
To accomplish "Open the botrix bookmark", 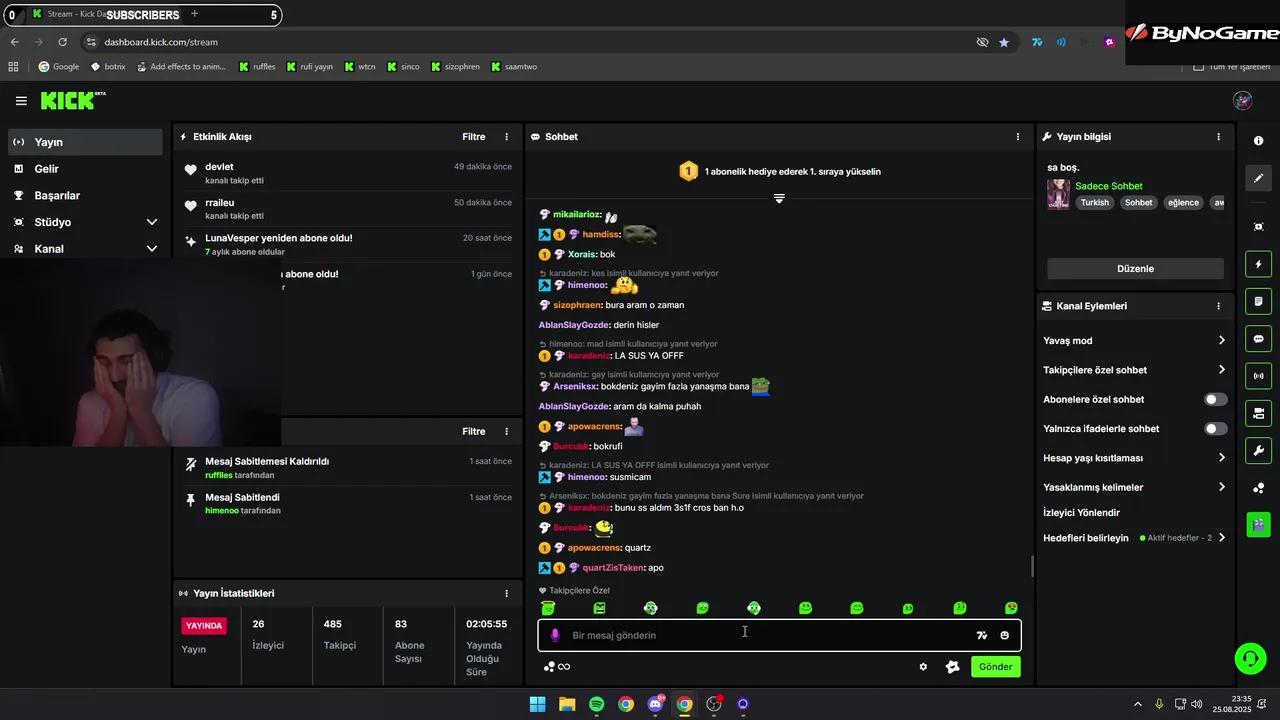I will click(108, 67).
